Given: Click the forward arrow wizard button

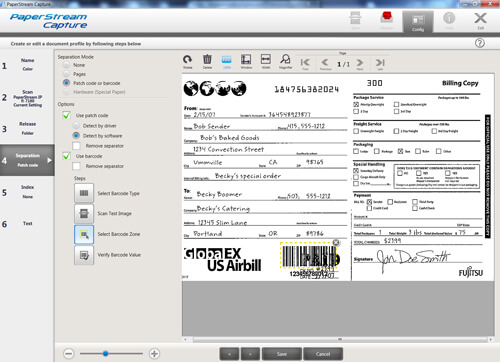Looking at the screenshot, I should 250,354.
